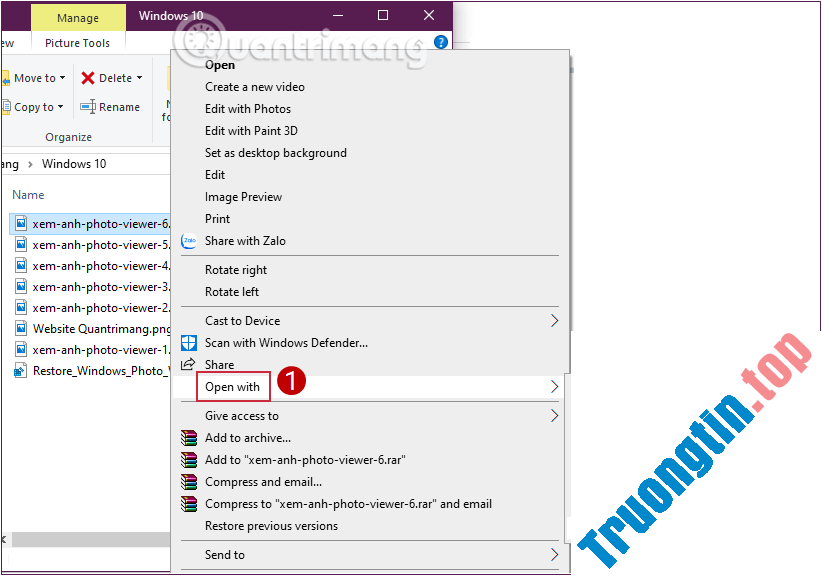Click the Windows Defender shield icon

(x=189, y=342)
